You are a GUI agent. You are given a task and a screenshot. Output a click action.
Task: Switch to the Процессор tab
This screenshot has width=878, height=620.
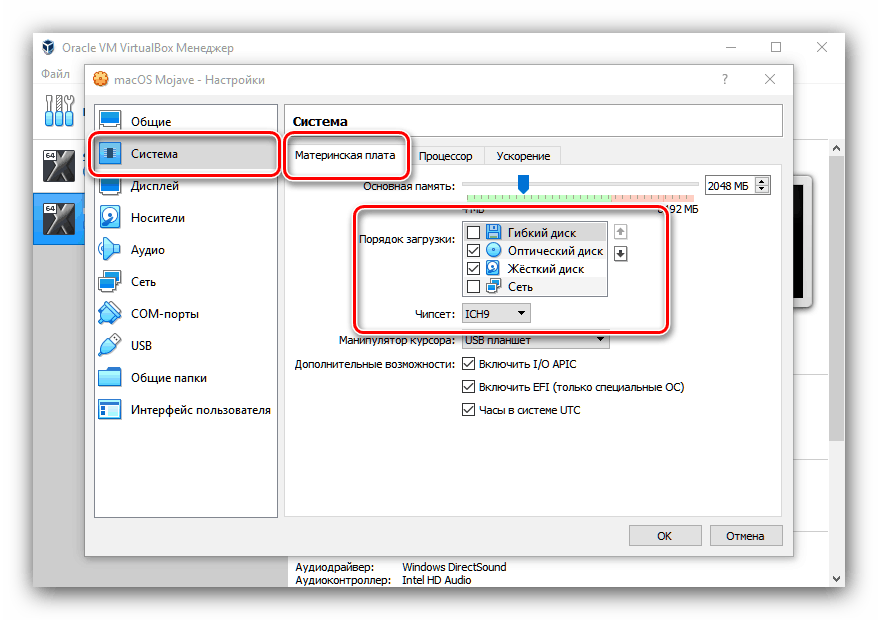[446, 156]
